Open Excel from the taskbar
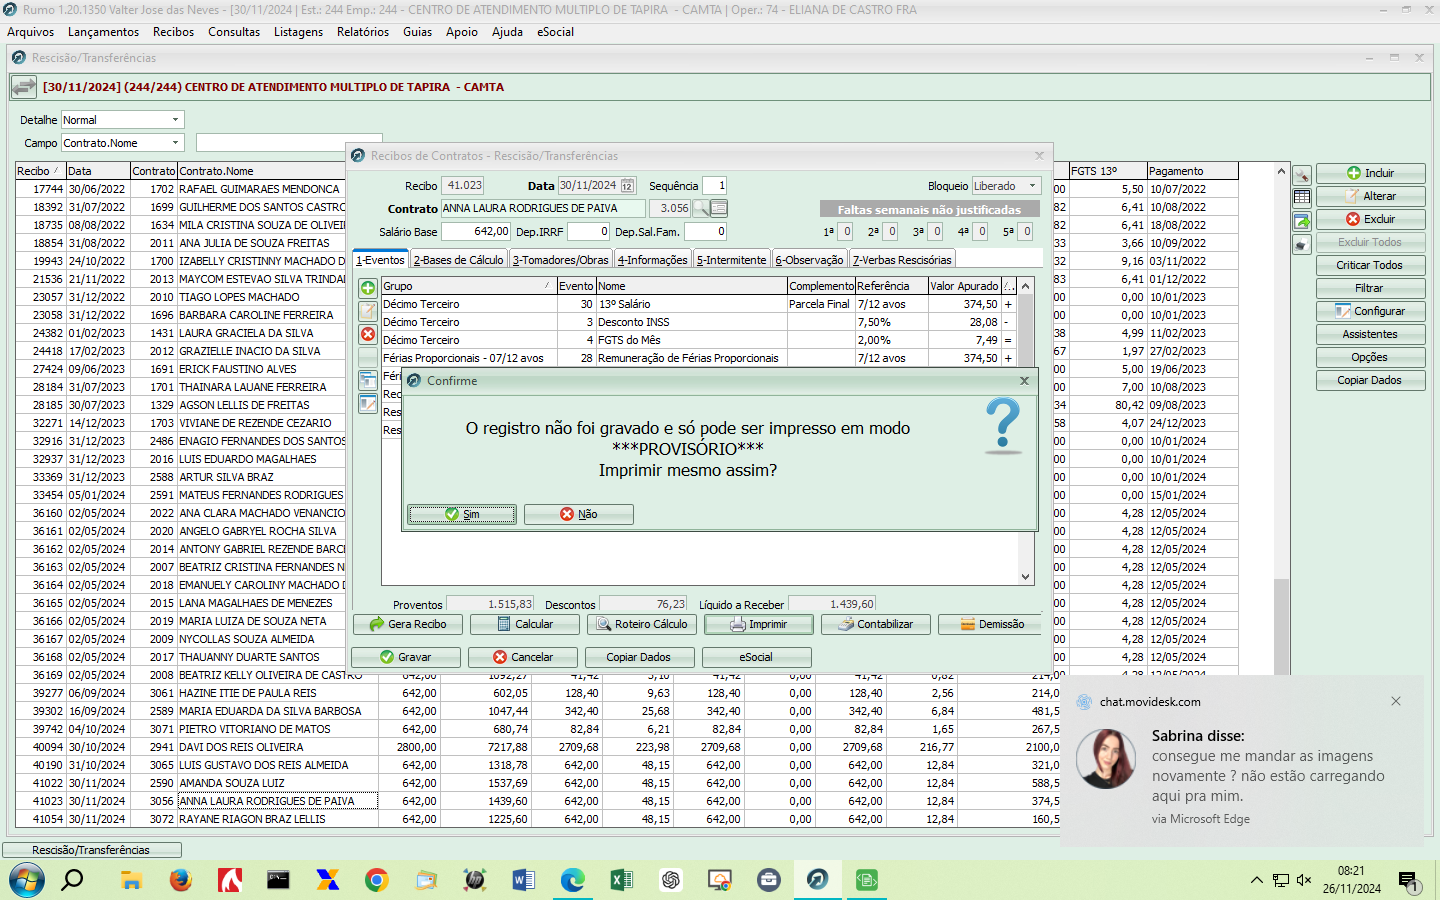Screen dimensions: 1440x900 click(621, 880)
